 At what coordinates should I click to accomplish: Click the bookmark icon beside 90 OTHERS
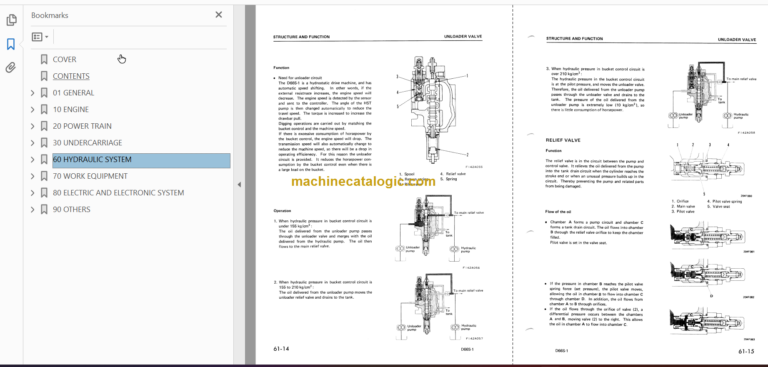point(44,209)
